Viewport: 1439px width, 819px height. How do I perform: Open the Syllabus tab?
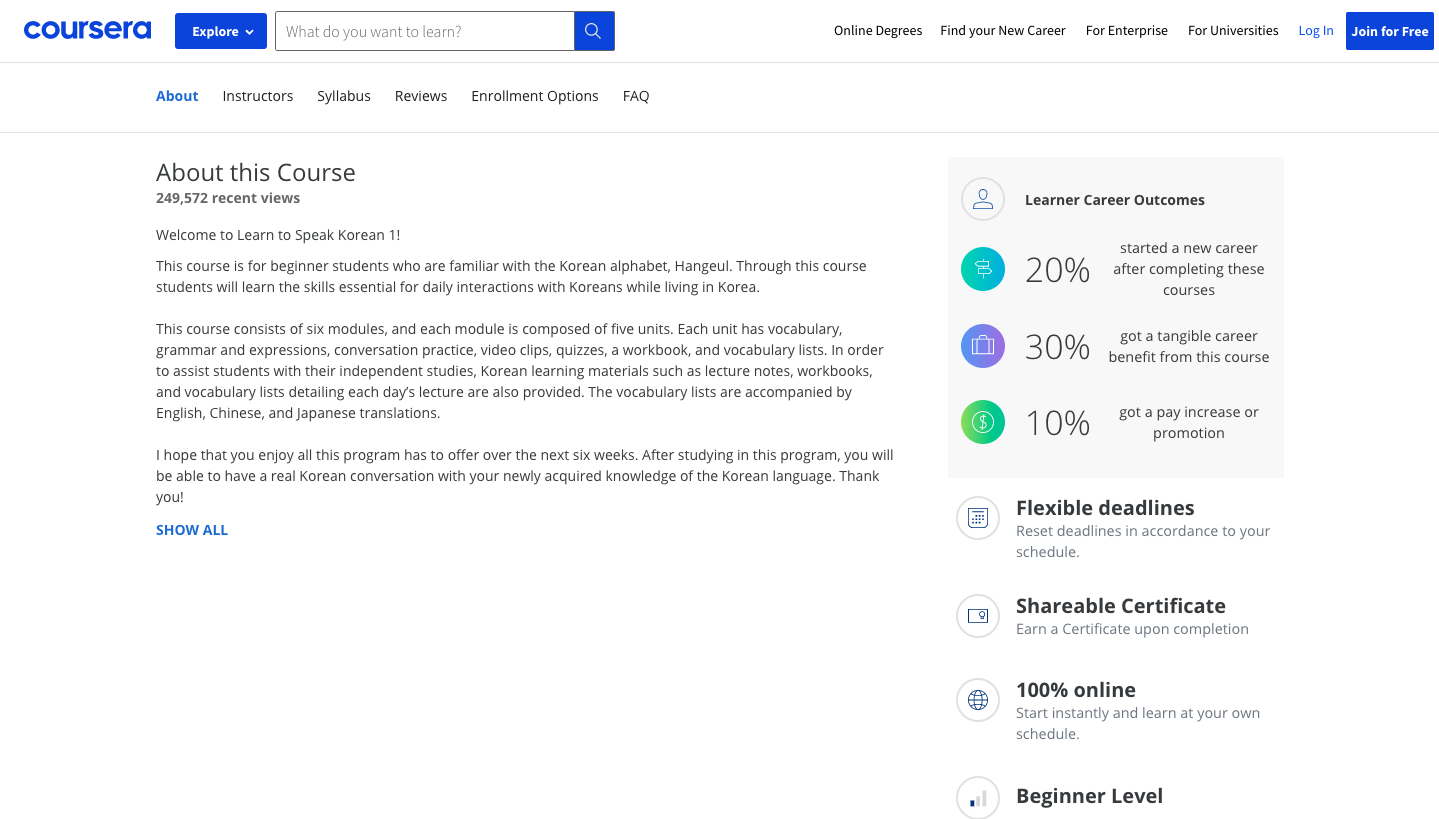coord(344,96)
